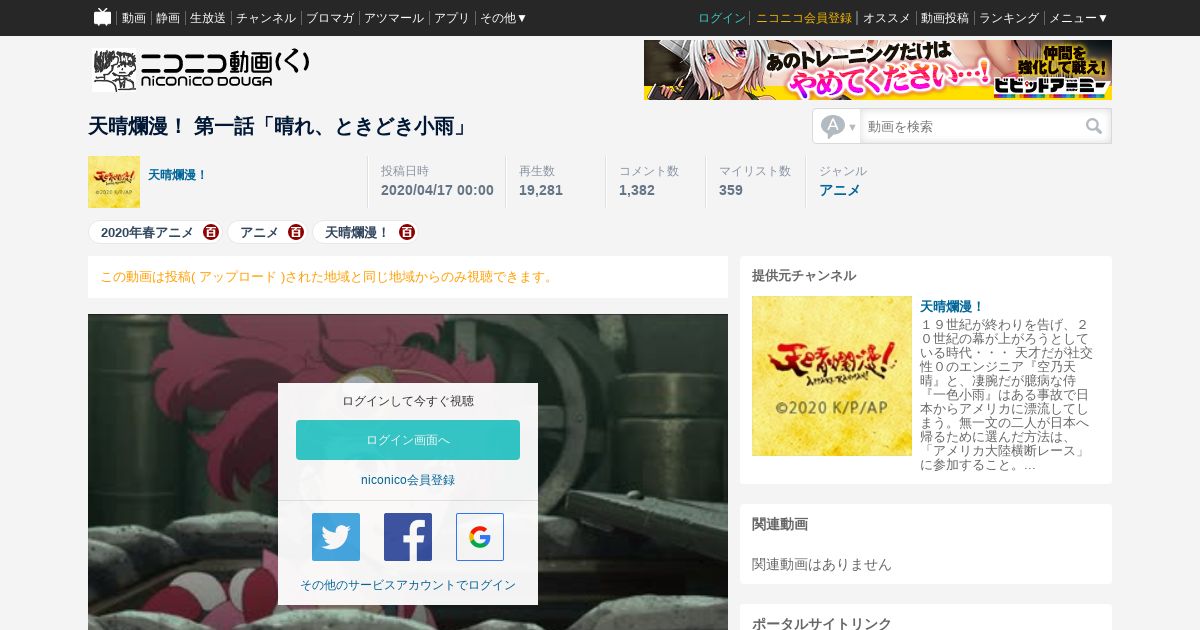
Task: Open 動画投稿 in top bar
Action: coord(945,18)
